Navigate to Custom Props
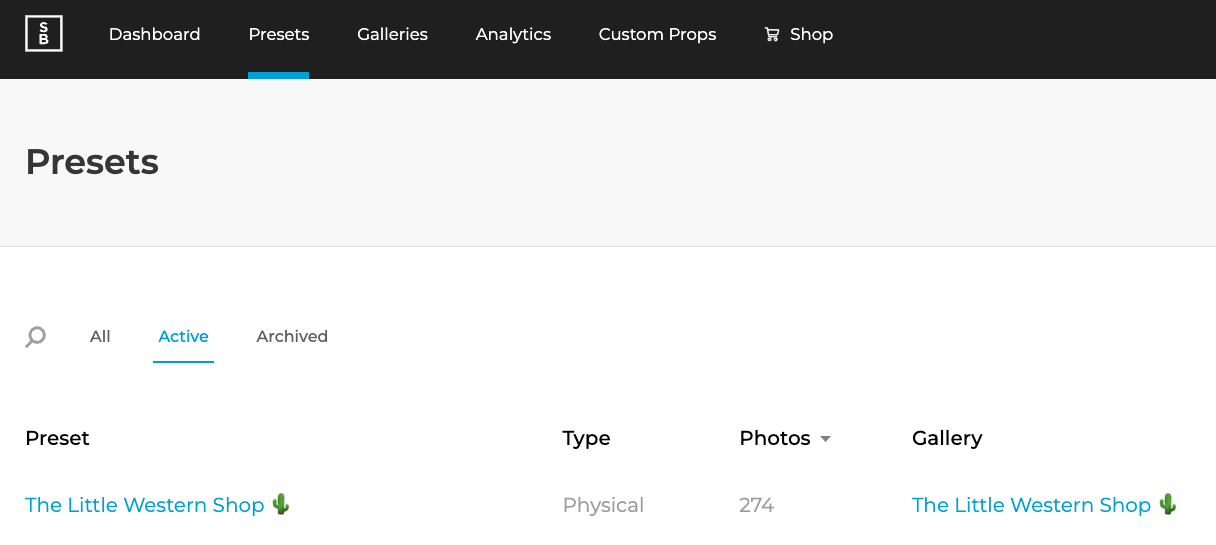Viewport: 1216px width, 545px height. (657, 34)
